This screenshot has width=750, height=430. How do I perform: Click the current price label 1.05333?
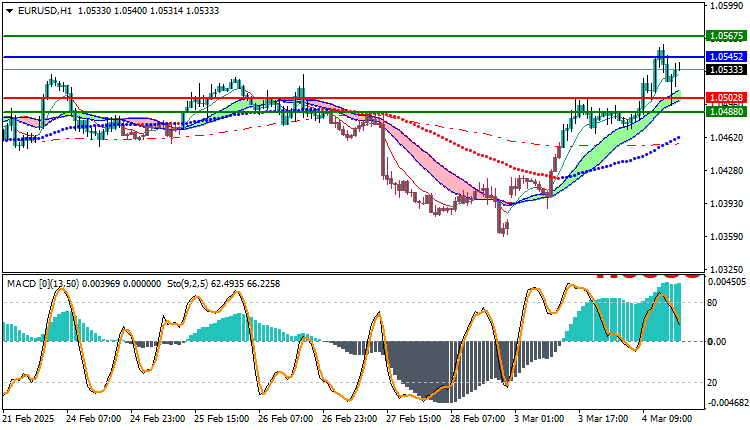click(x=726, y=70)
